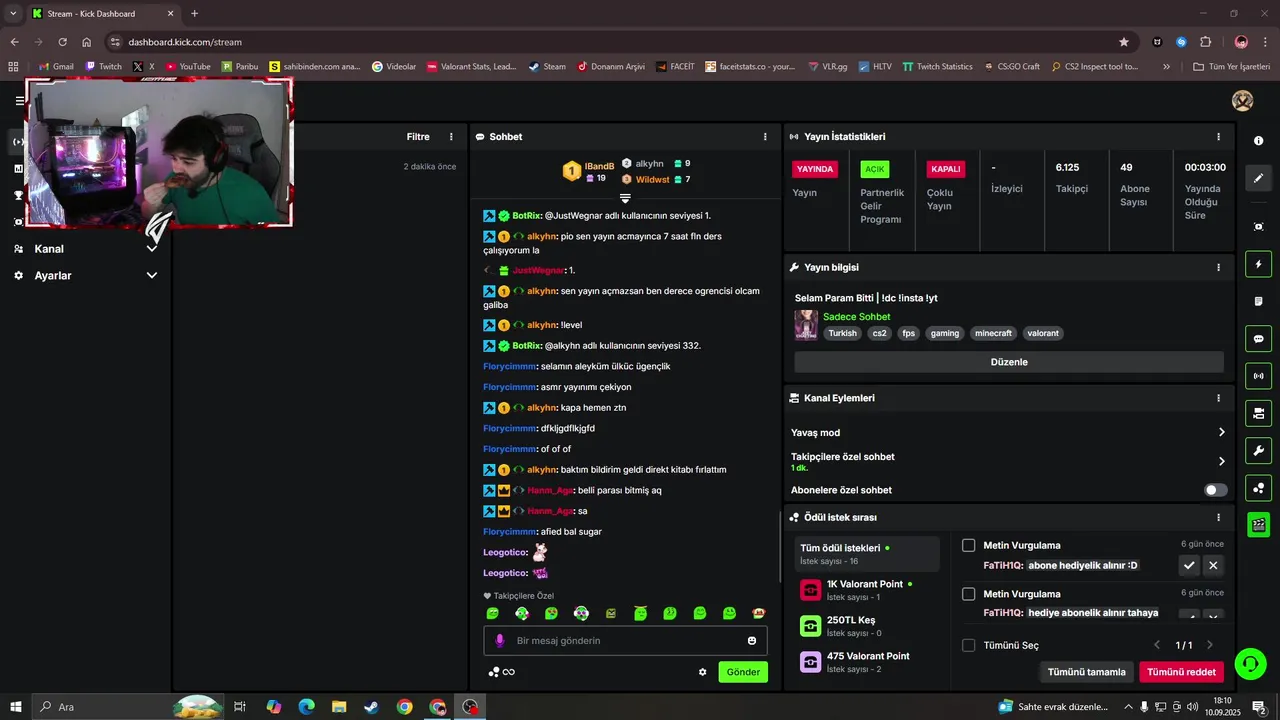Bookmark this page with the star icon

tap(1124, 42)
